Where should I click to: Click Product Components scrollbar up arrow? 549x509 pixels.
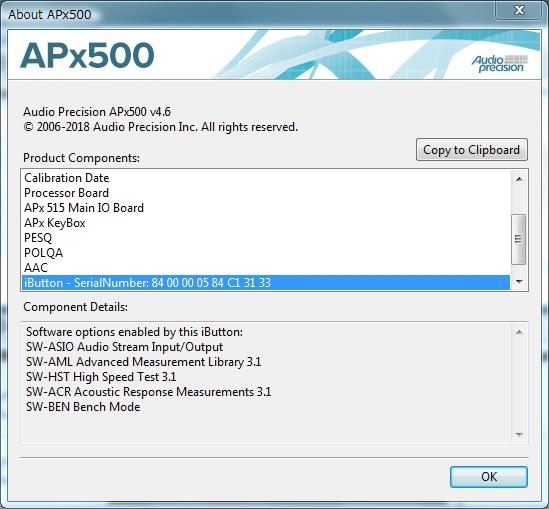[x=519, y=179]
